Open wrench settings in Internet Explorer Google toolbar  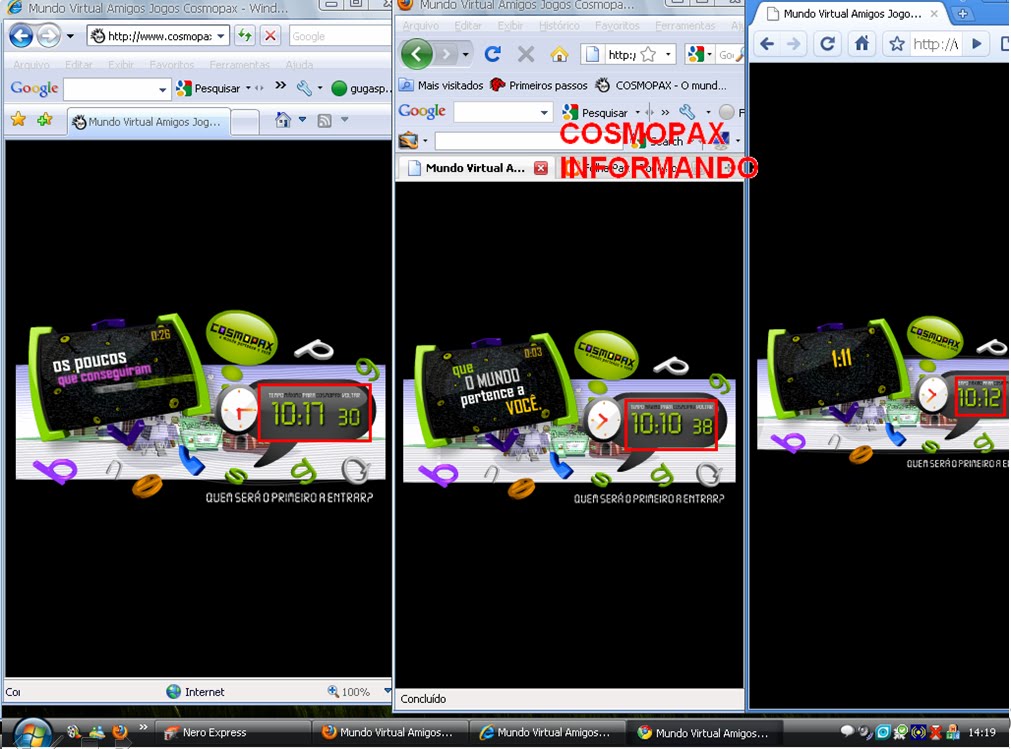coord(304,88)
